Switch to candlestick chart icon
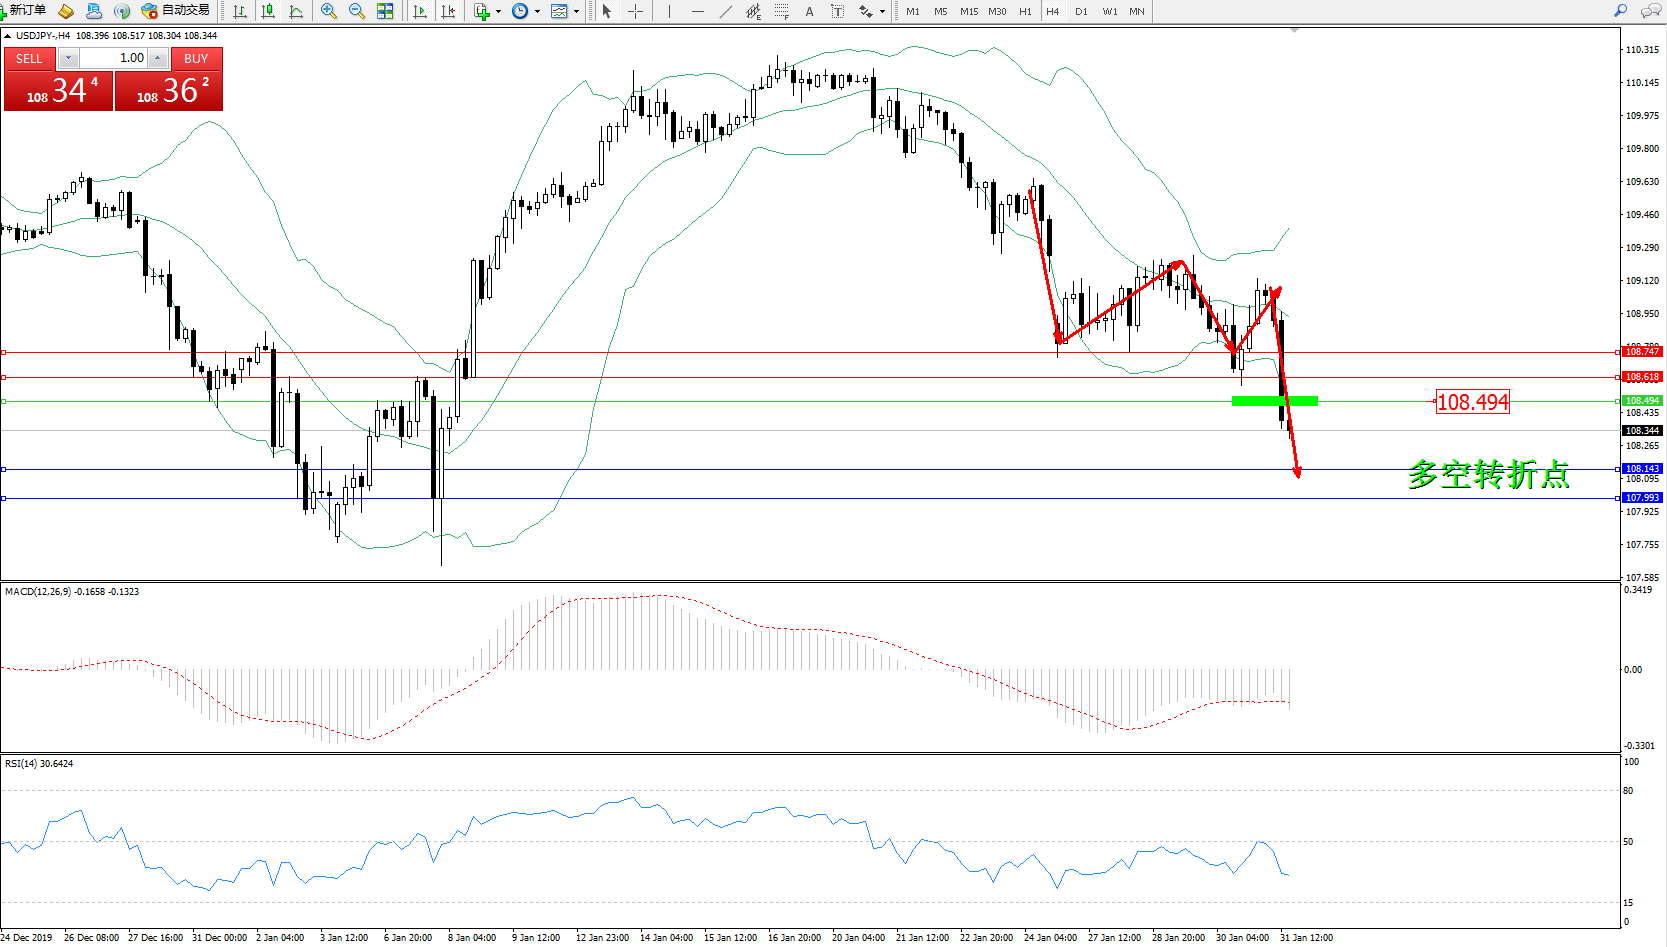1667x947 pixels. pos(268,11)
